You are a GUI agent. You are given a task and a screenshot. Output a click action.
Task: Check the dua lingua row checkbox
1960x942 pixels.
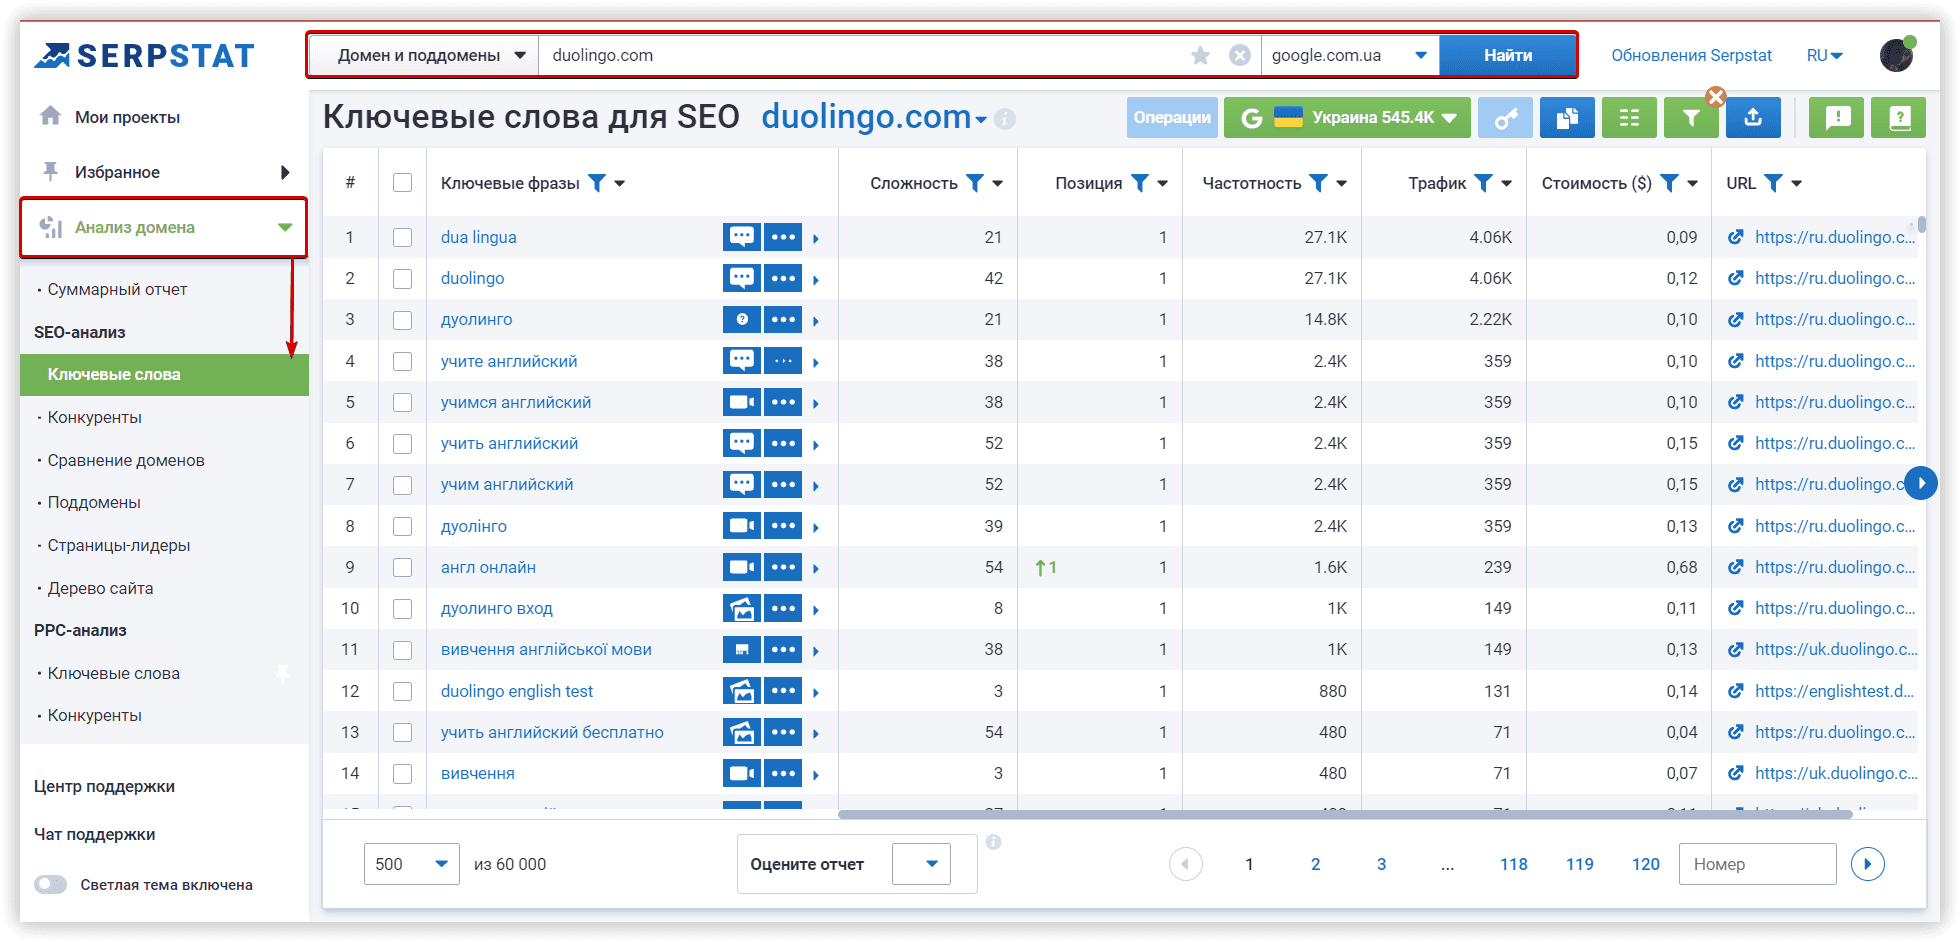pos(402,237)
